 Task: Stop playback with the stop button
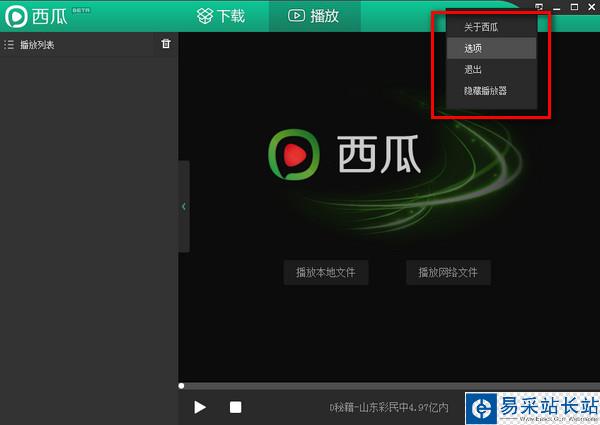(x=235, y=407)
